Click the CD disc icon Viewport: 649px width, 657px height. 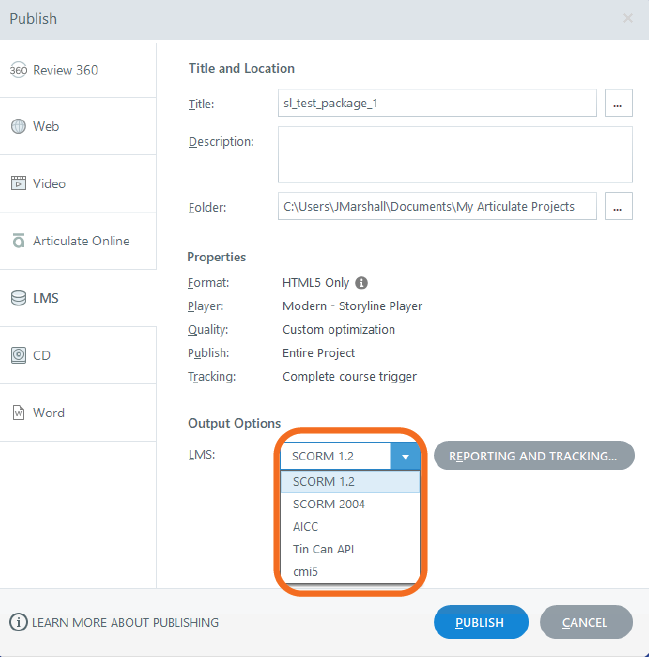[18, 355]
